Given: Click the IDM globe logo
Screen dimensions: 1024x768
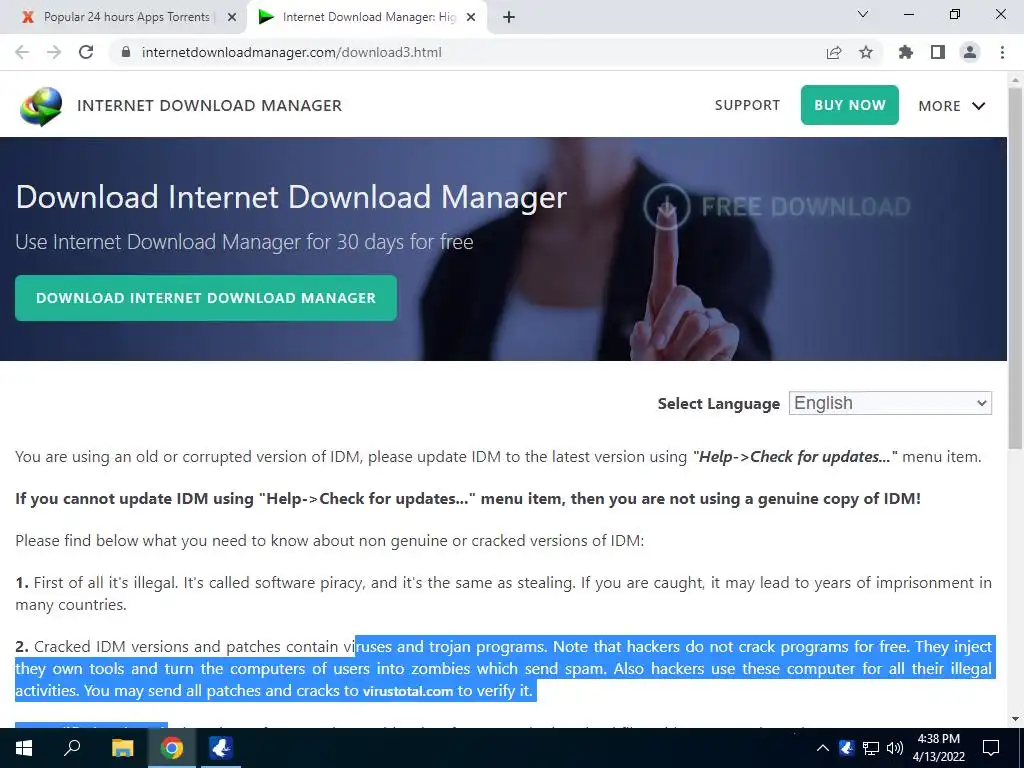Looking at the screenshot, I should coord(41,106).
